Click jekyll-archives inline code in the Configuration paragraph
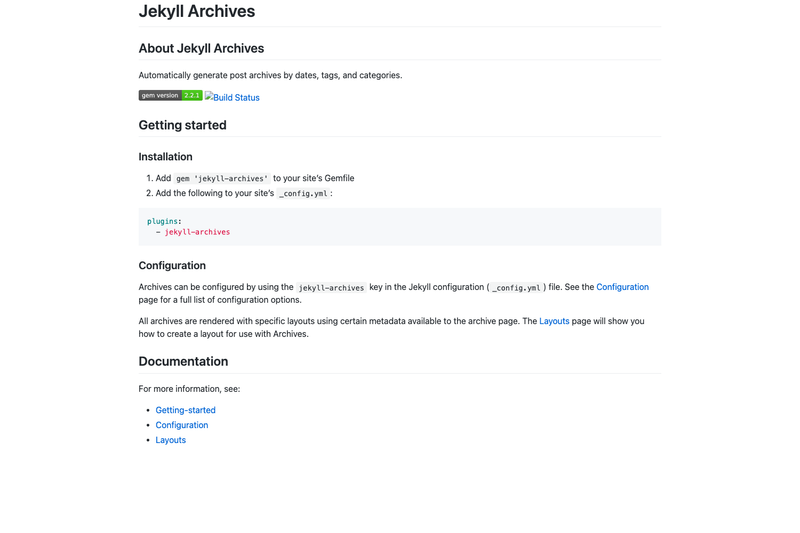Viewport: 800px width, 533px height. coord(331,288)
